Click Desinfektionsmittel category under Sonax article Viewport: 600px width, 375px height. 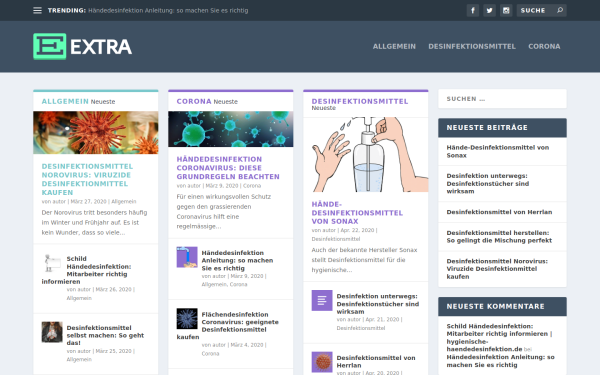[x=336, y=239]
